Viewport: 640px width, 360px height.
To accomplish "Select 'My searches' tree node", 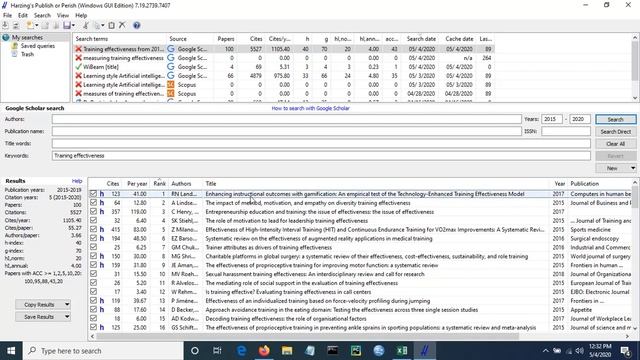I will coord(27,38).
